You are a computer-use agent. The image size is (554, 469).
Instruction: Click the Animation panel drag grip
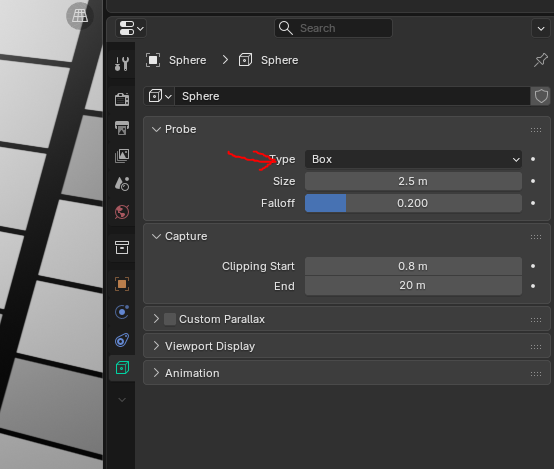pyautogui.click(x=536, y=374)
